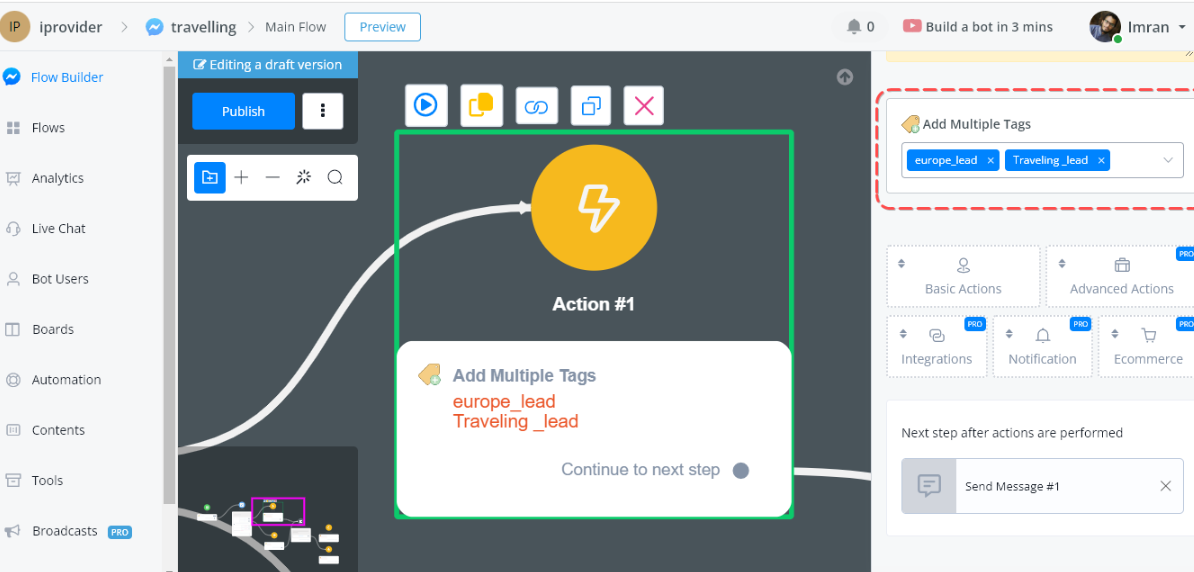Open Analytics in the sidebar
This screenshot has width=1194, height=572.
(x=57, y=178)
